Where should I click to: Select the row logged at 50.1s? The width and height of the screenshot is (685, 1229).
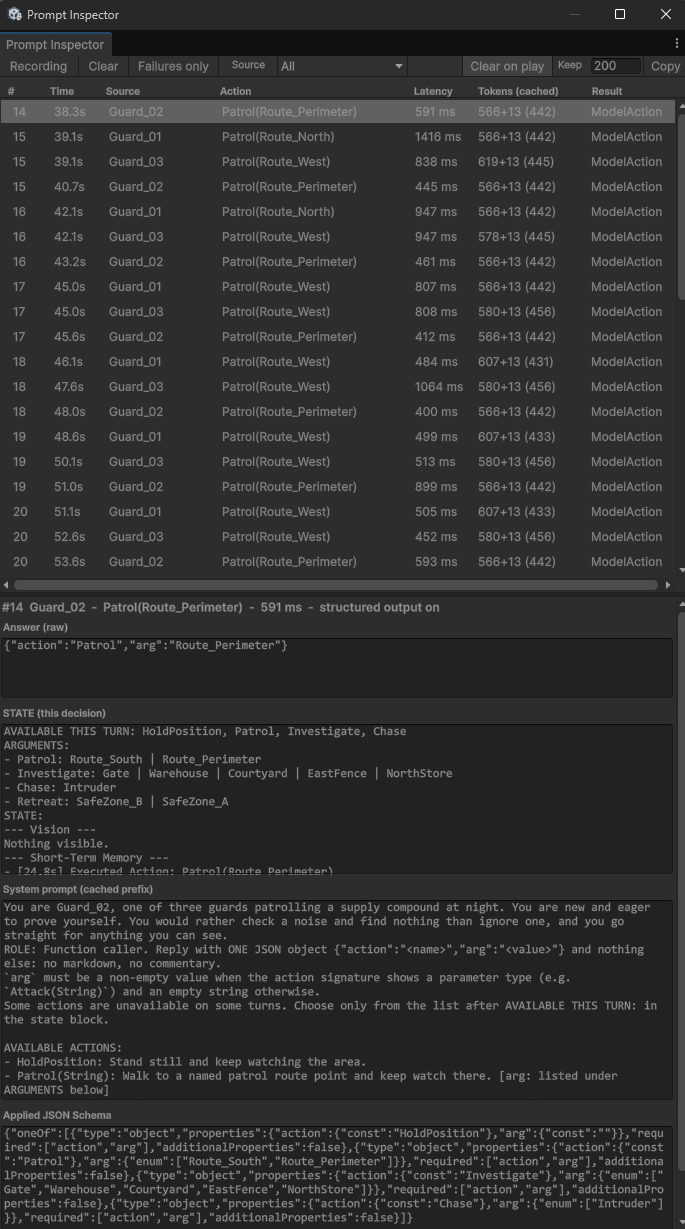338,462
